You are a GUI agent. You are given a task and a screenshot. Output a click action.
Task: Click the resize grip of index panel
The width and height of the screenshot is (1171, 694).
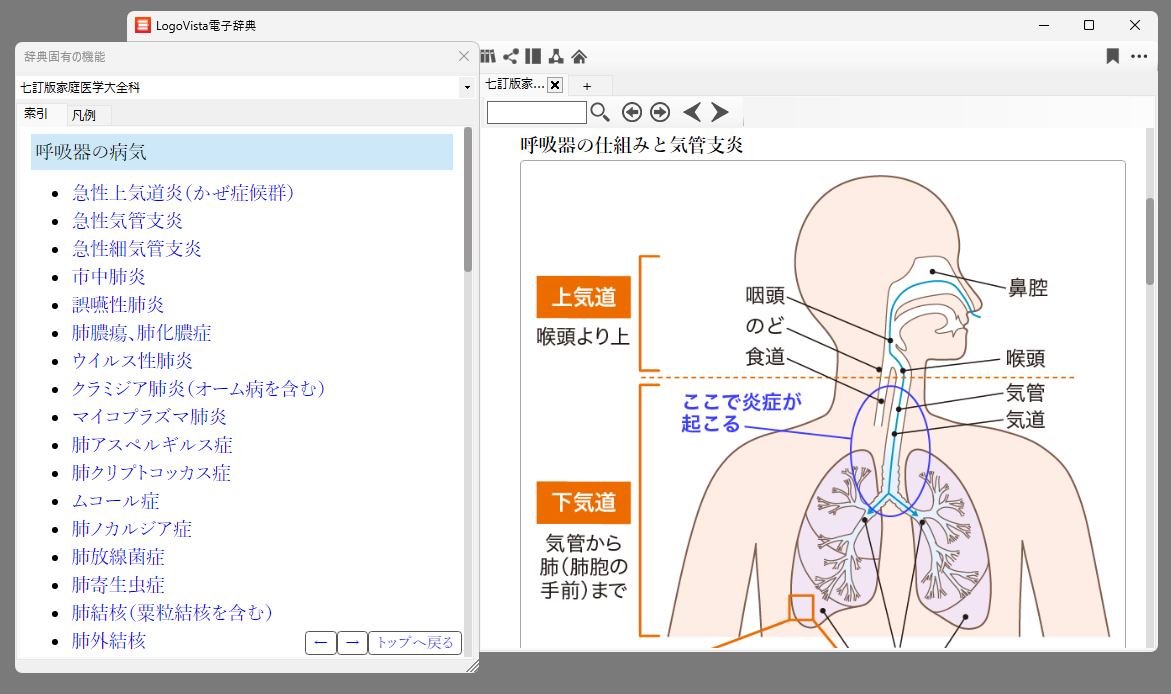coord(472,666)
